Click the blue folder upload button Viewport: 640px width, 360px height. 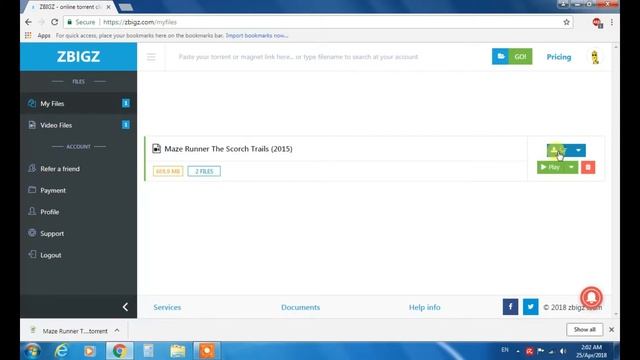[x=500, y=56]
